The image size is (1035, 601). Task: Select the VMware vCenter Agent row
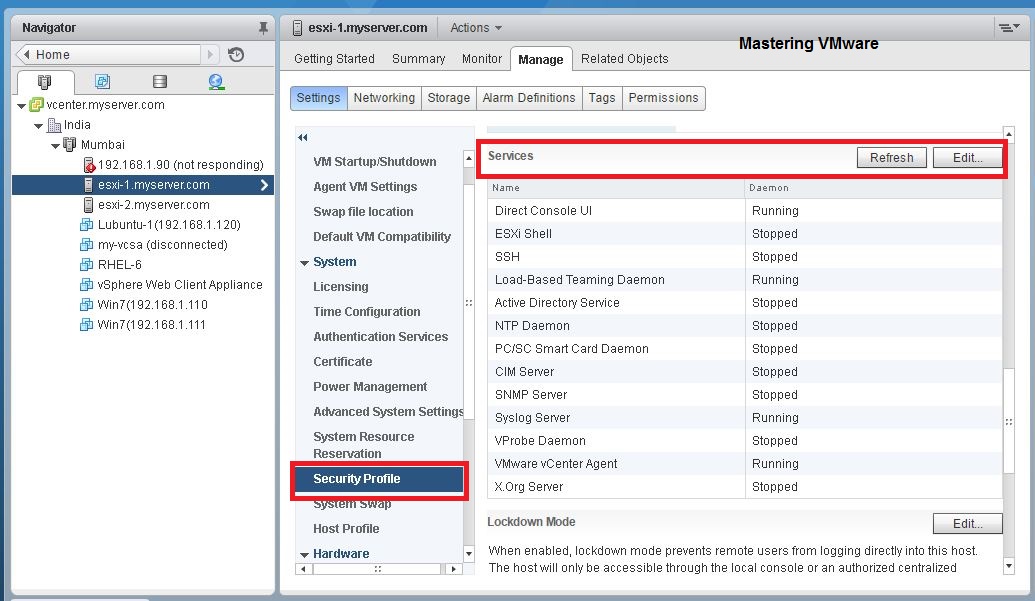pyautogui.click(x=745, y=464)
